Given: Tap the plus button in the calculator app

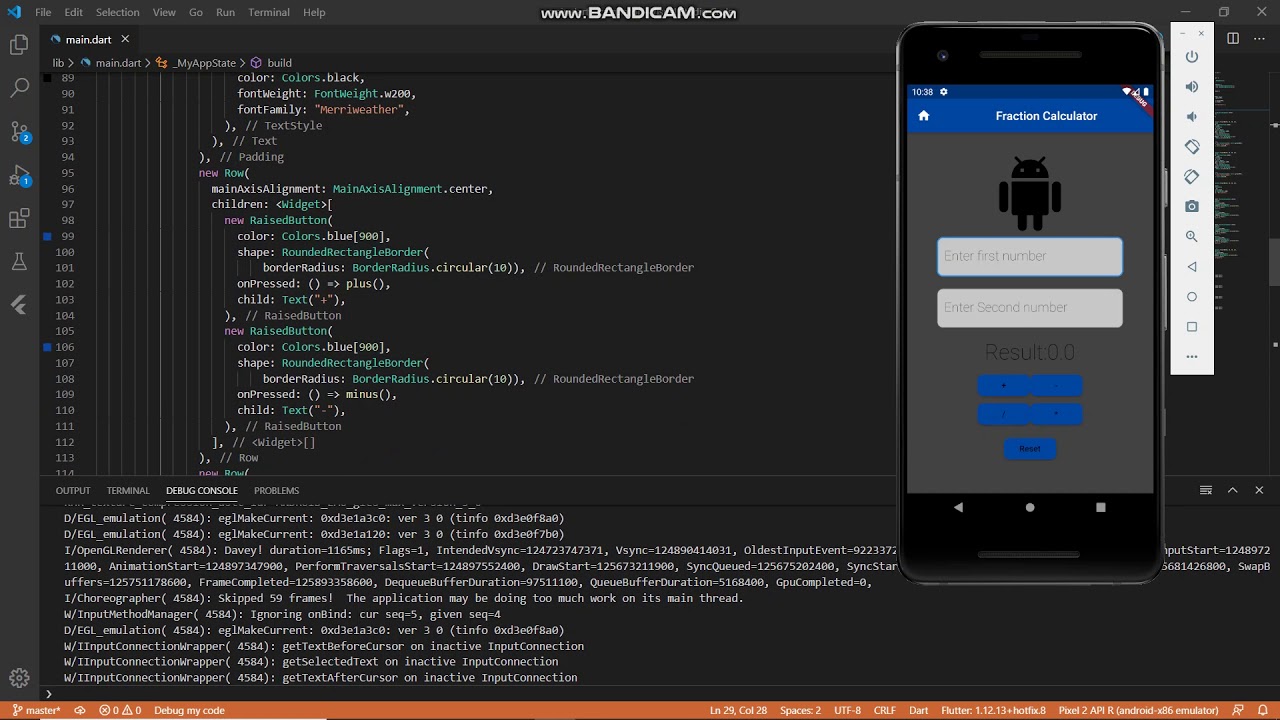Looking at the screenshot, I should [x=1003, y=386].
